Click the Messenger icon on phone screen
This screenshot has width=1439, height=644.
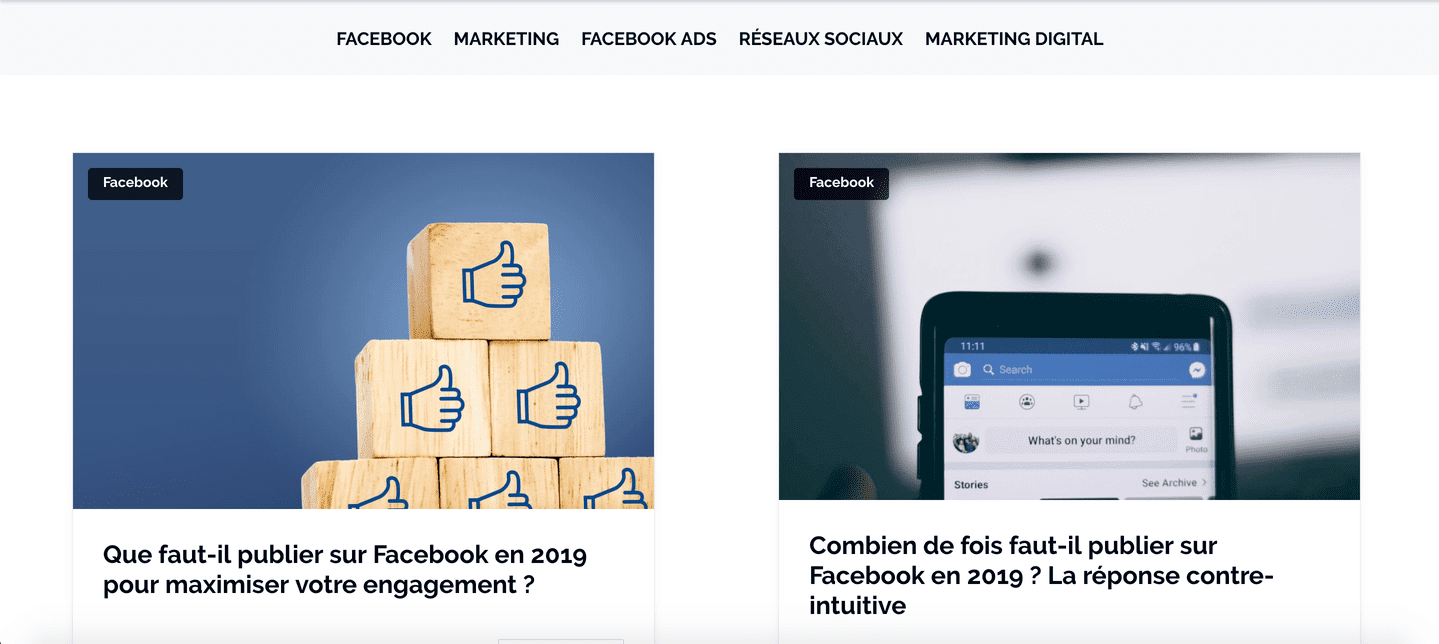[x=1196, y=370]
